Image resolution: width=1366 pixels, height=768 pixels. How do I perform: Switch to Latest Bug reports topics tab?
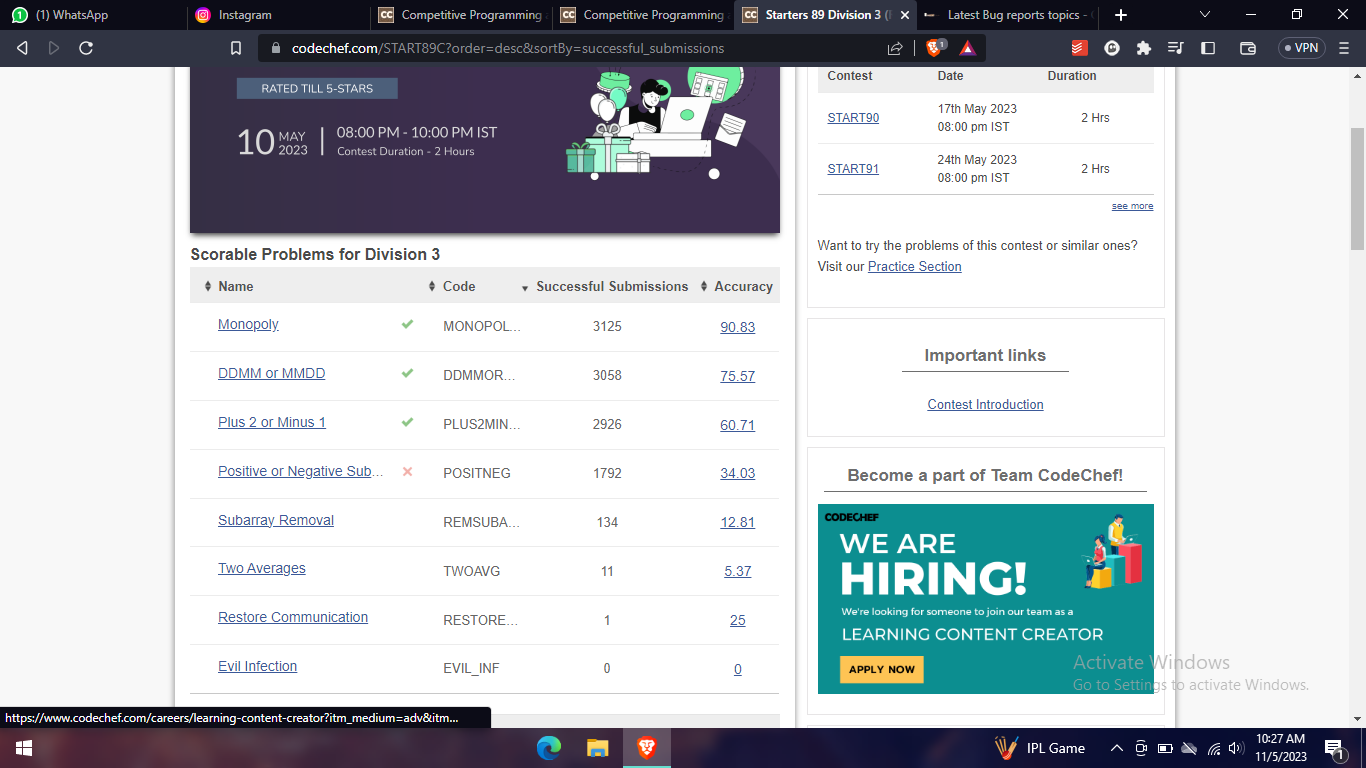click(1008, 15)
